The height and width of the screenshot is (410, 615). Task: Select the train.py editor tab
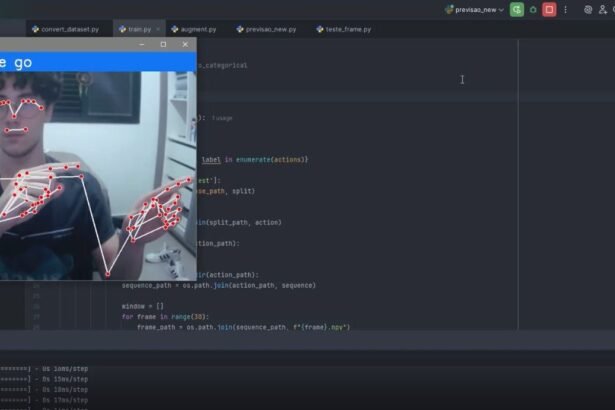138,29
